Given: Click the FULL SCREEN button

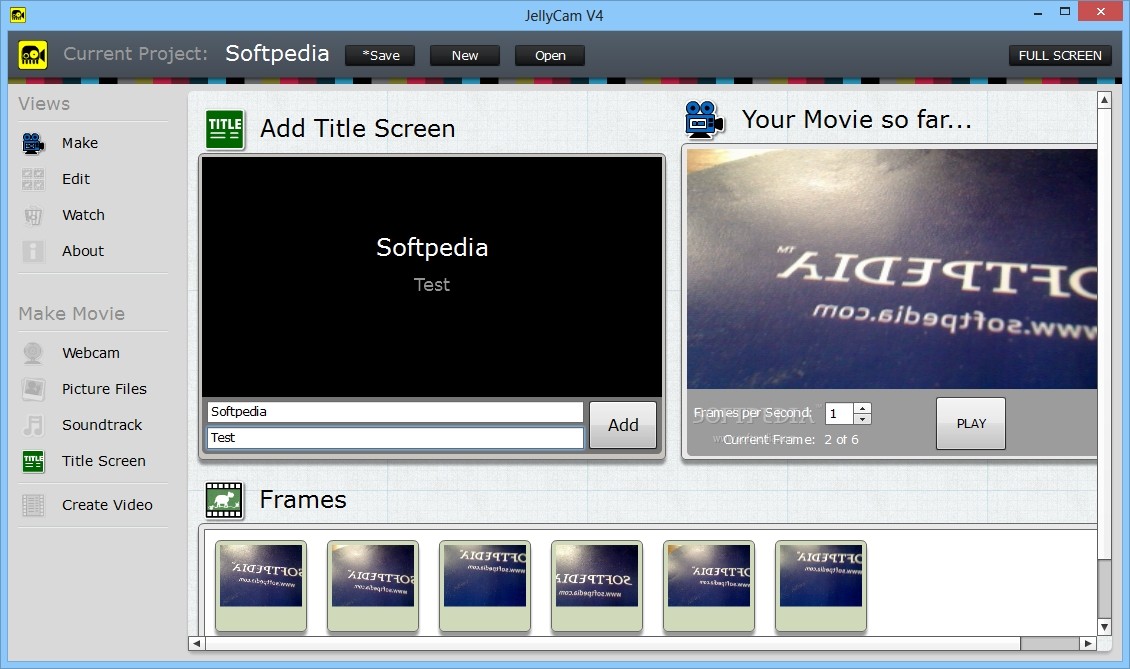Looking at the screenshot, I should 1060,56.
